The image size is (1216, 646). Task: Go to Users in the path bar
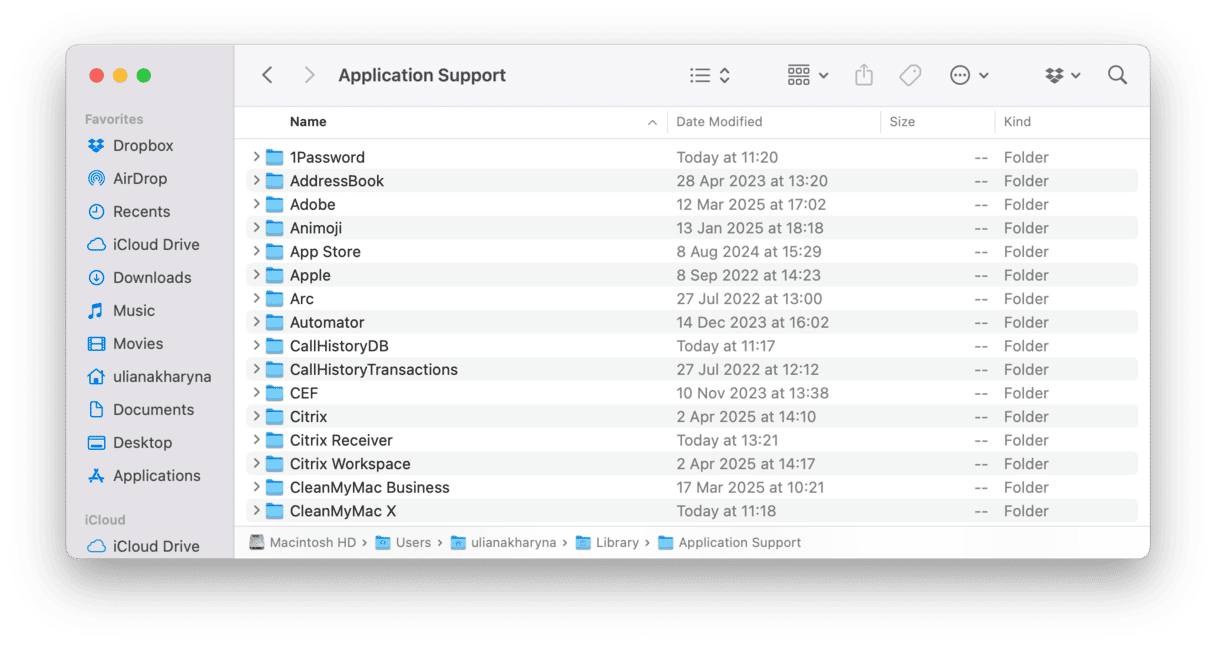coord(403,543)
